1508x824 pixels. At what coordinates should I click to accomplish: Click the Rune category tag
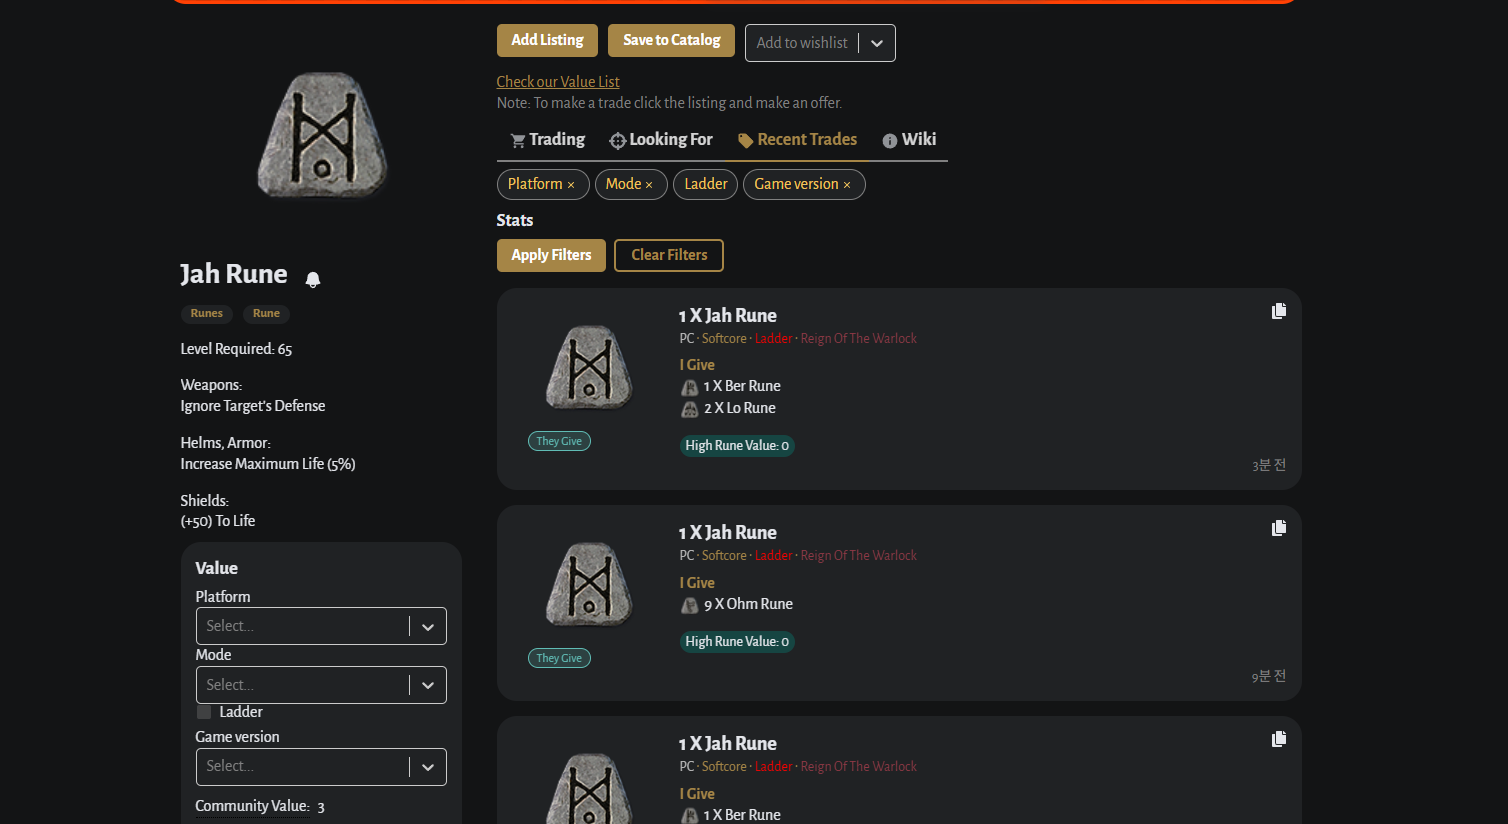pyautogui.click(x=266, y=314)
